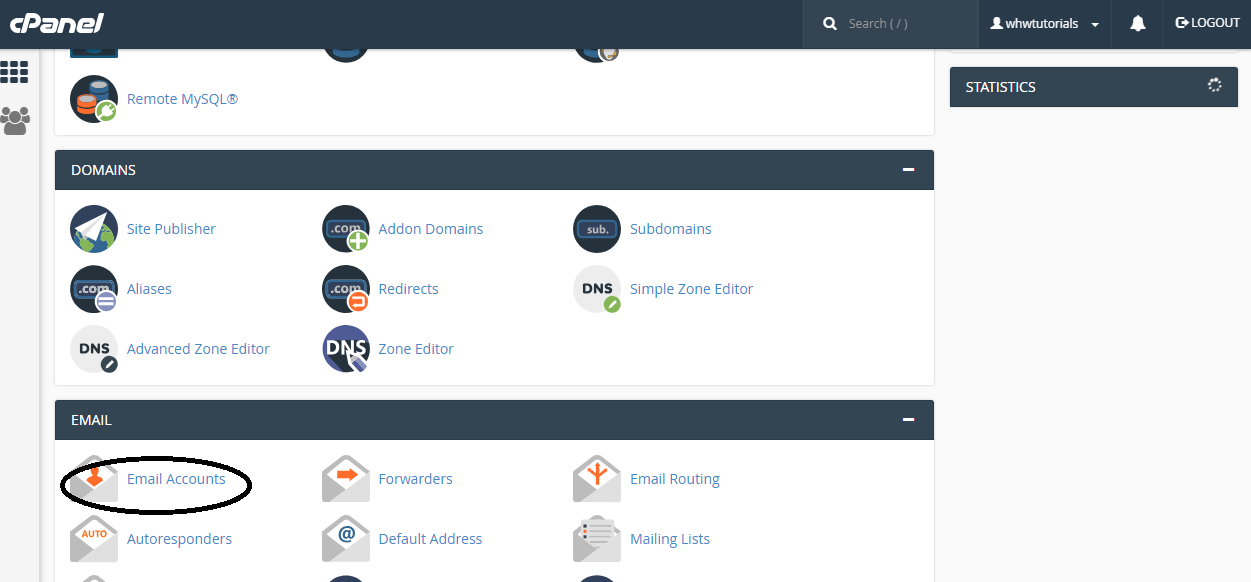Click the user manager icon in sidebar
This screenshot has width=1251, height=582.
pos(15,120)
